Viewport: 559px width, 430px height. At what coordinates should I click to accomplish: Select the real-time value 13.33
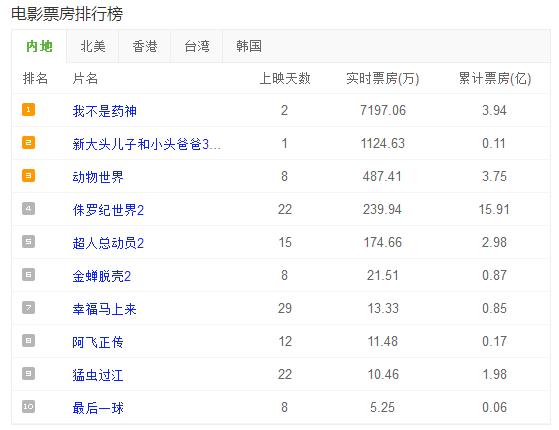(383, 308)
